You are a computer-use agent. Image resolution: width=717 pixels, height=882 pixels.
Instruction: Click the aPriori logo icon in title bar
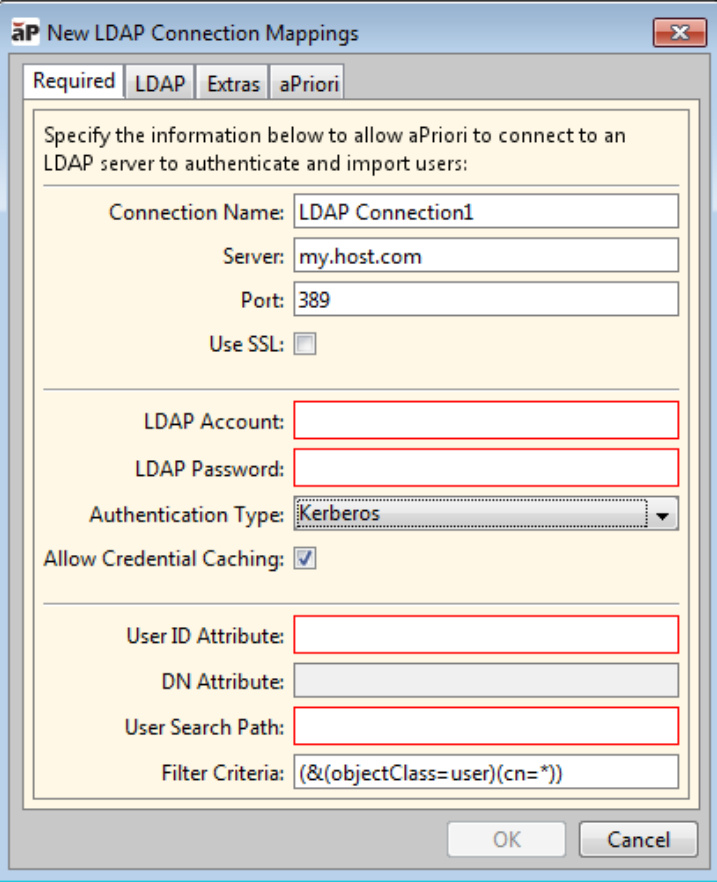pyautogui.click(x=24, y=33)
